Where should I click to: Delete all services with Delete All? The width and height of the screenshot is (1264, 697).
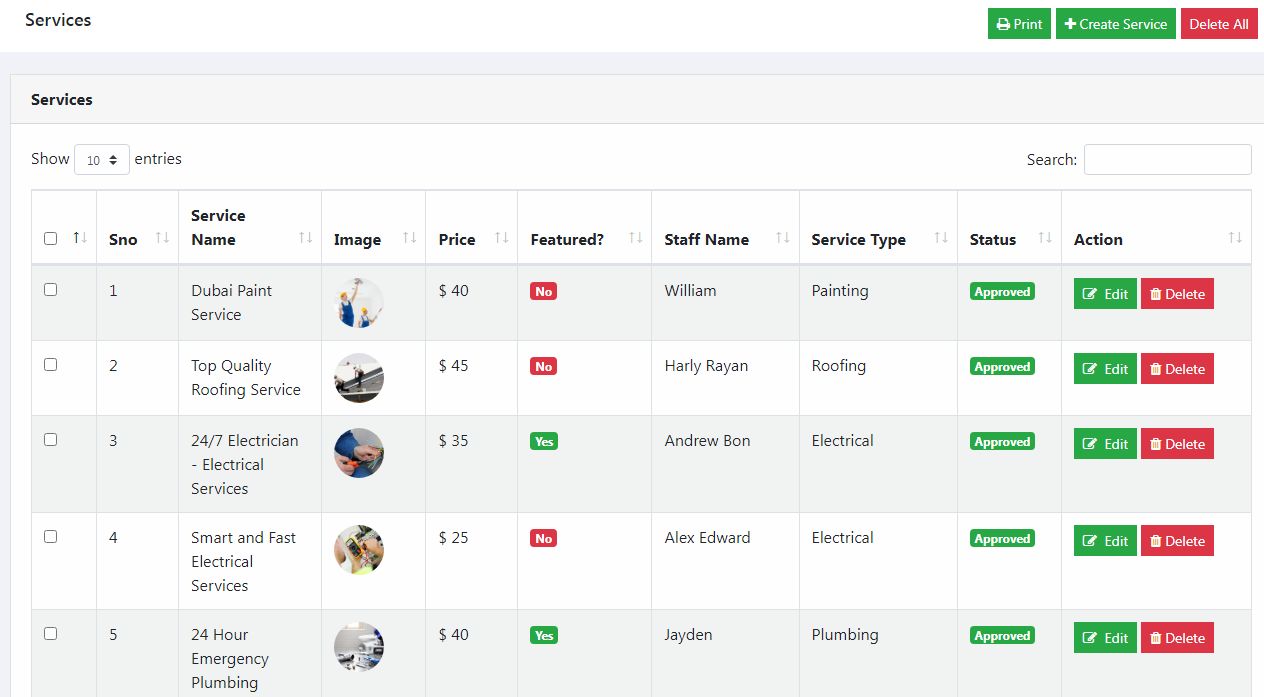point(1219,24)
